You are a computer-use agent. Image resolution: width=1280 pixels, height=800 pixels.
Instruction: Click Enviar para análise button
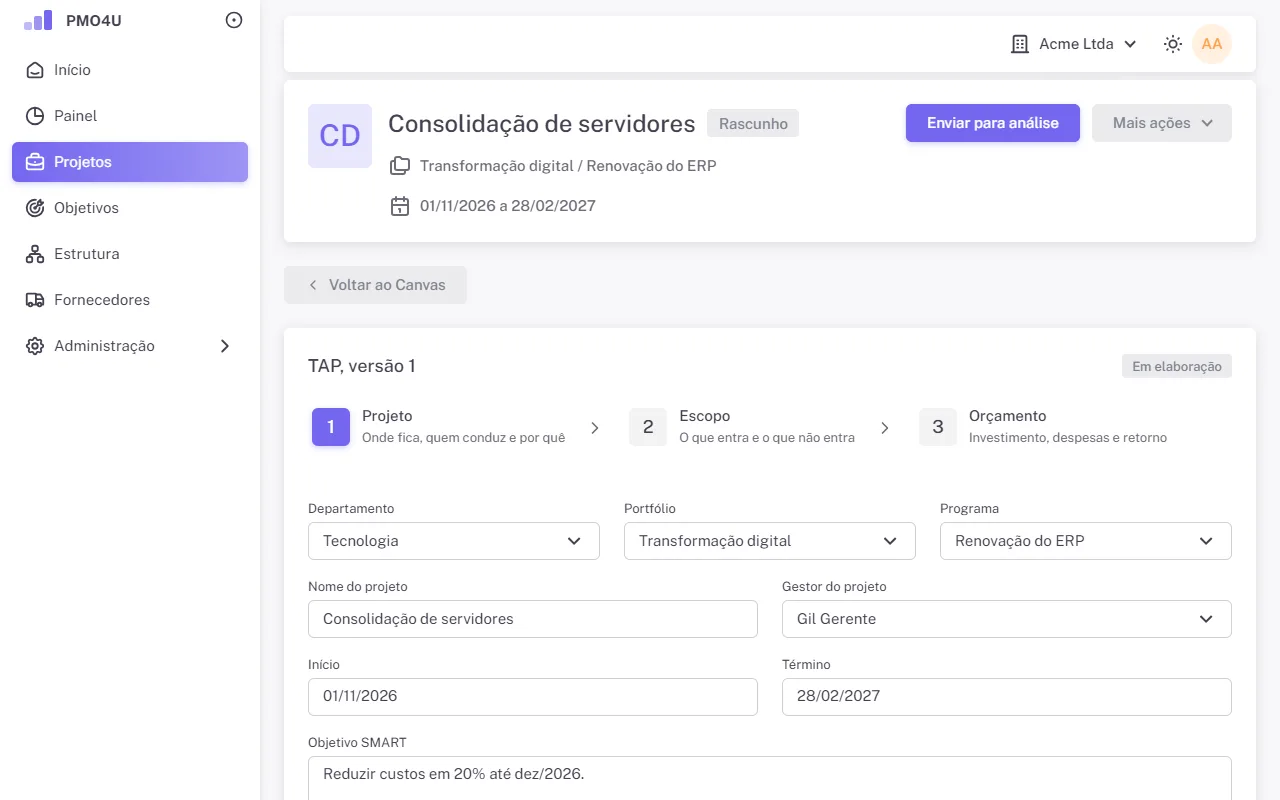click(x=993, y=123)
